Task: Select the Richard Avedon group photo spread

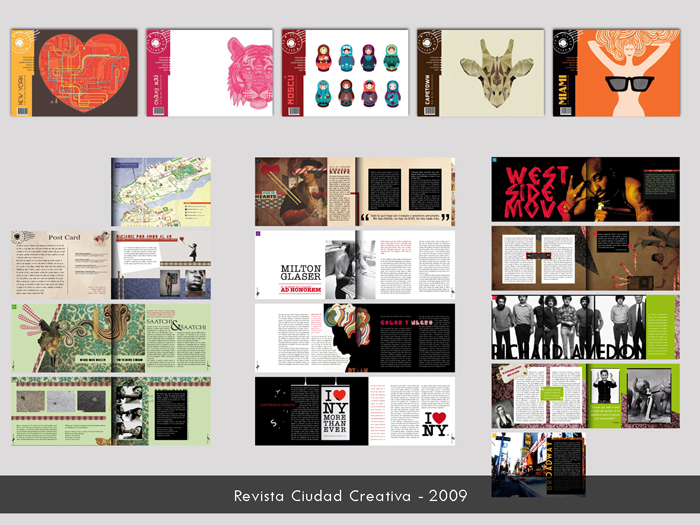Action: [x=585, y=327]
